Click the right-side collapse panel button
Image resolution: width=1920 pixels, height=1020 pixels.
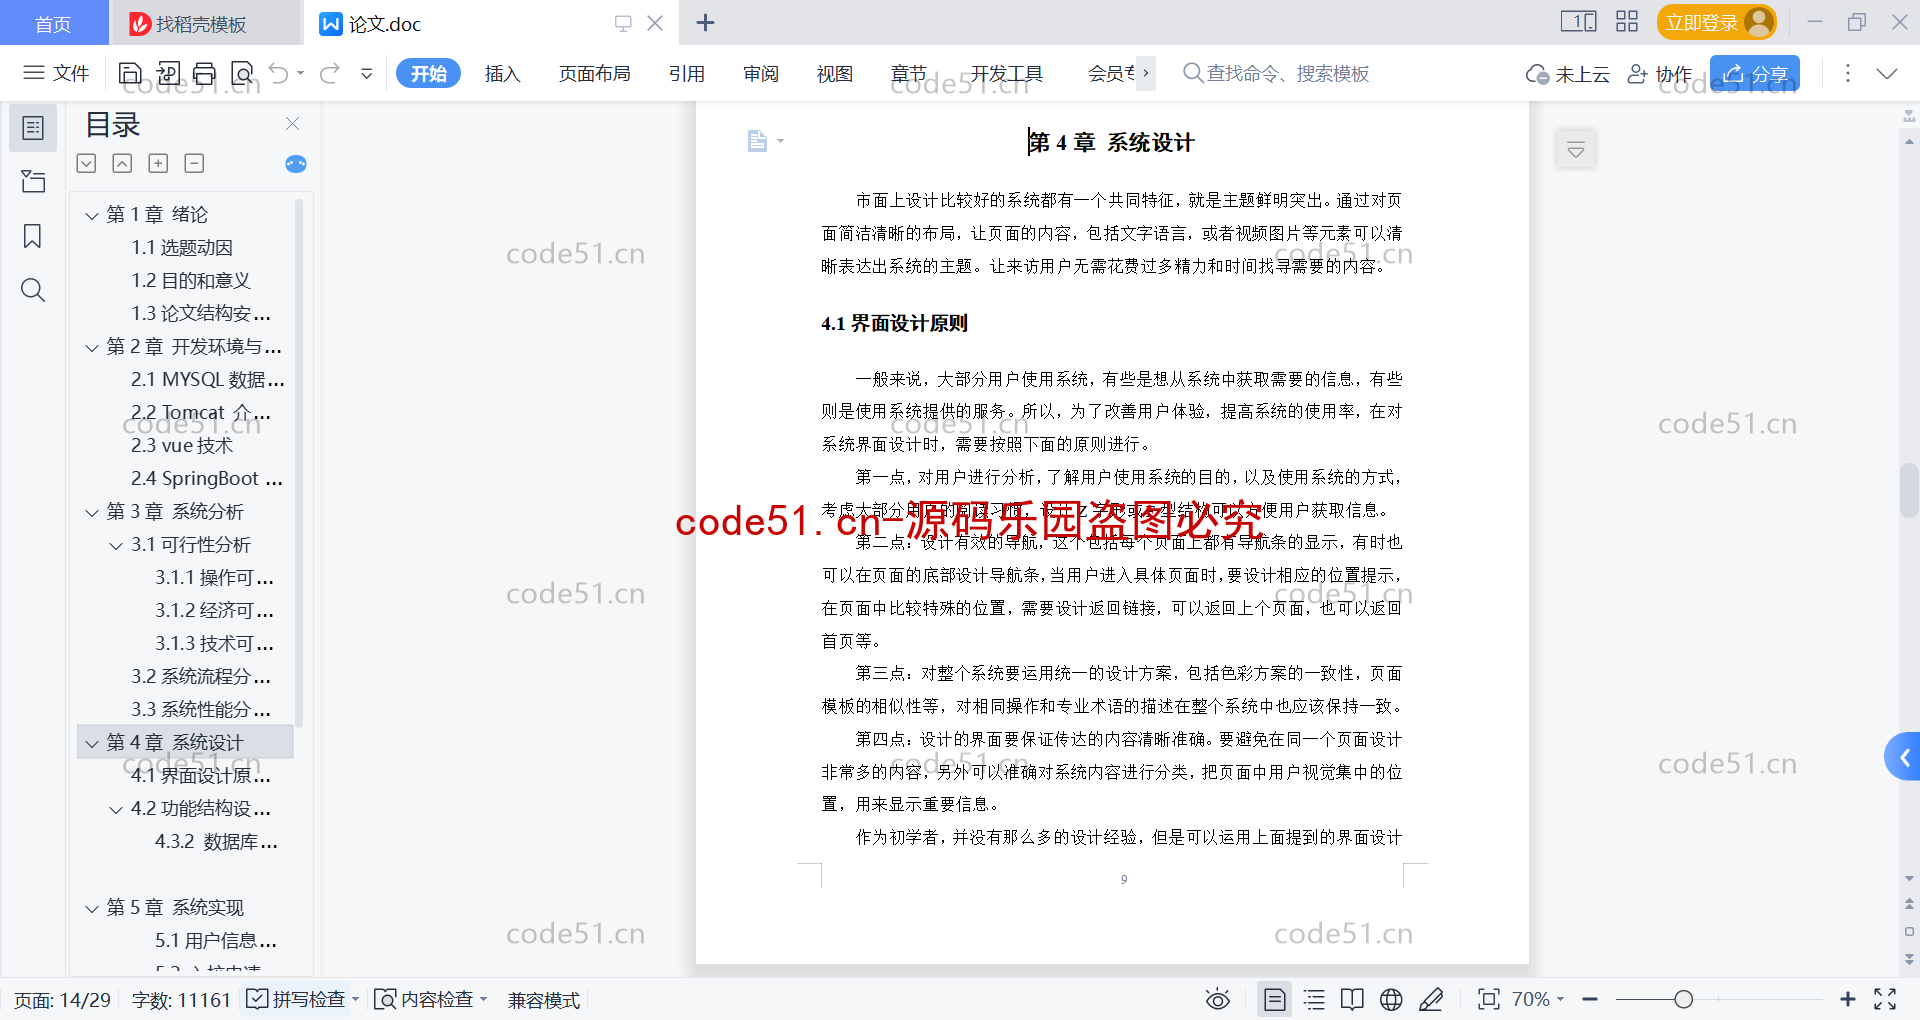coord(1903,758)
